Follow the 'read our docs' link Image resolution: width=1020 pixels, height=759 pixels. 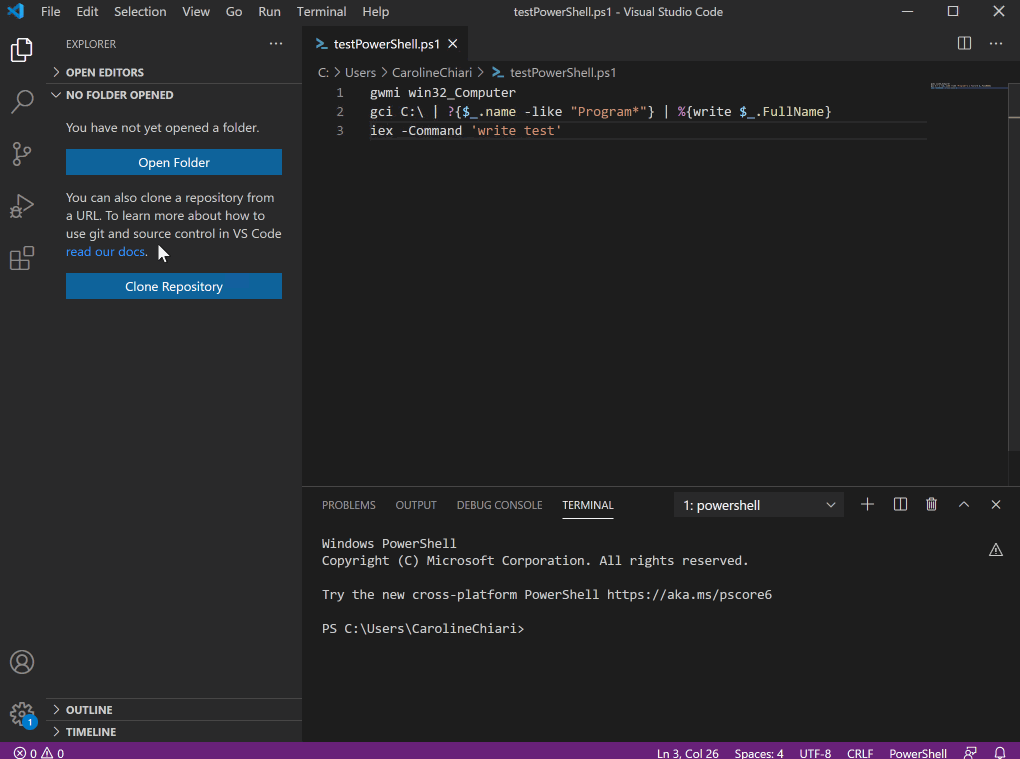(x=105, y=252)
